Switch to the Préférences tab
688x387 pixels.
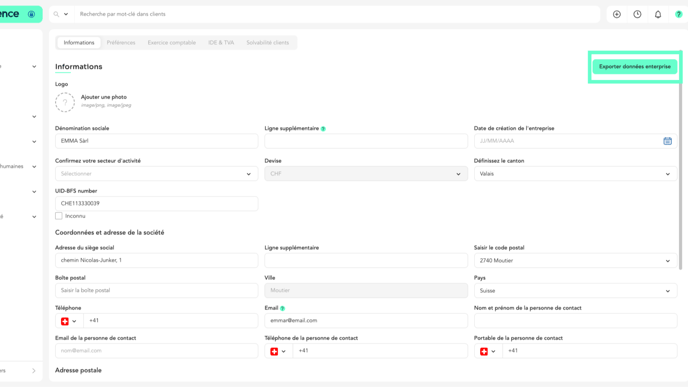[x=121, y=43]
